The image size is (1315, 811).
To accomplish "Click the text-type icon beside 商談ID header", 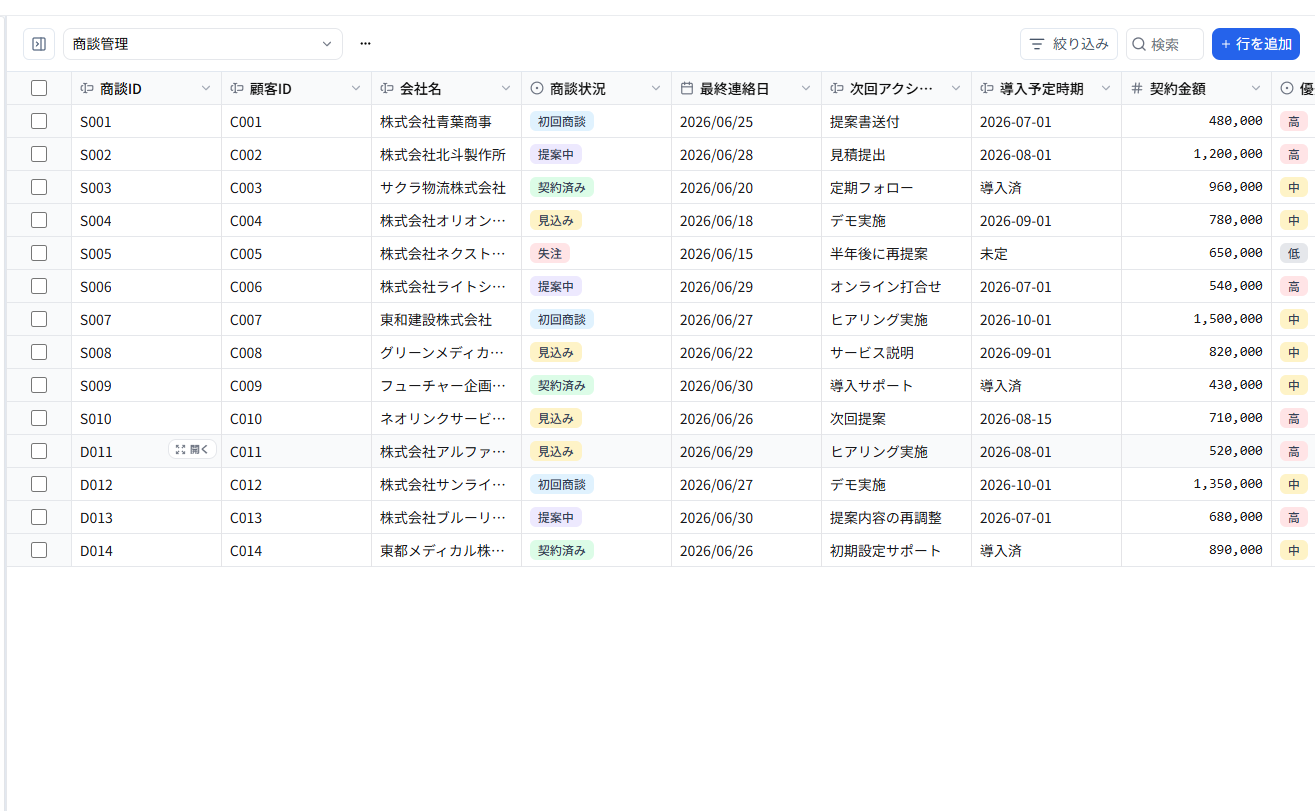I will [87, 89].
